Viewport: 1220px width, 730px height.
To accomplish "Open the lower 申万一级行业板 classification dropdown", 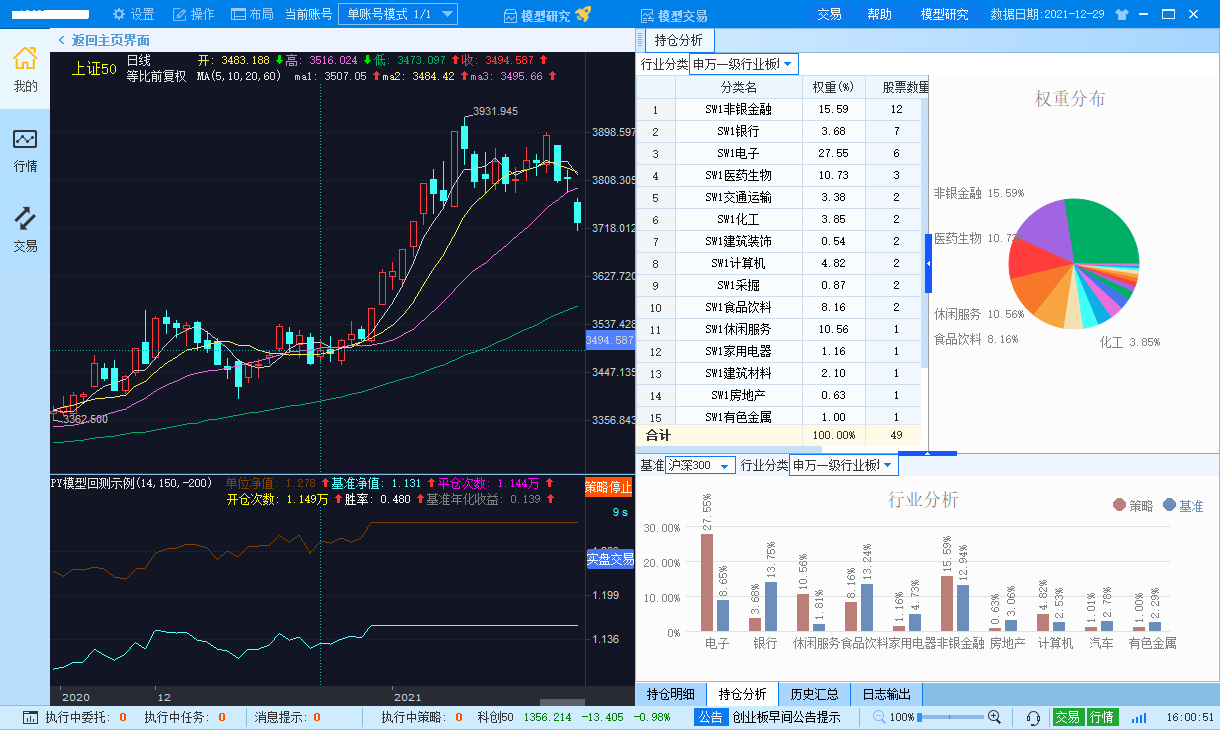I will pyautogui.click(x=844, y=465).
